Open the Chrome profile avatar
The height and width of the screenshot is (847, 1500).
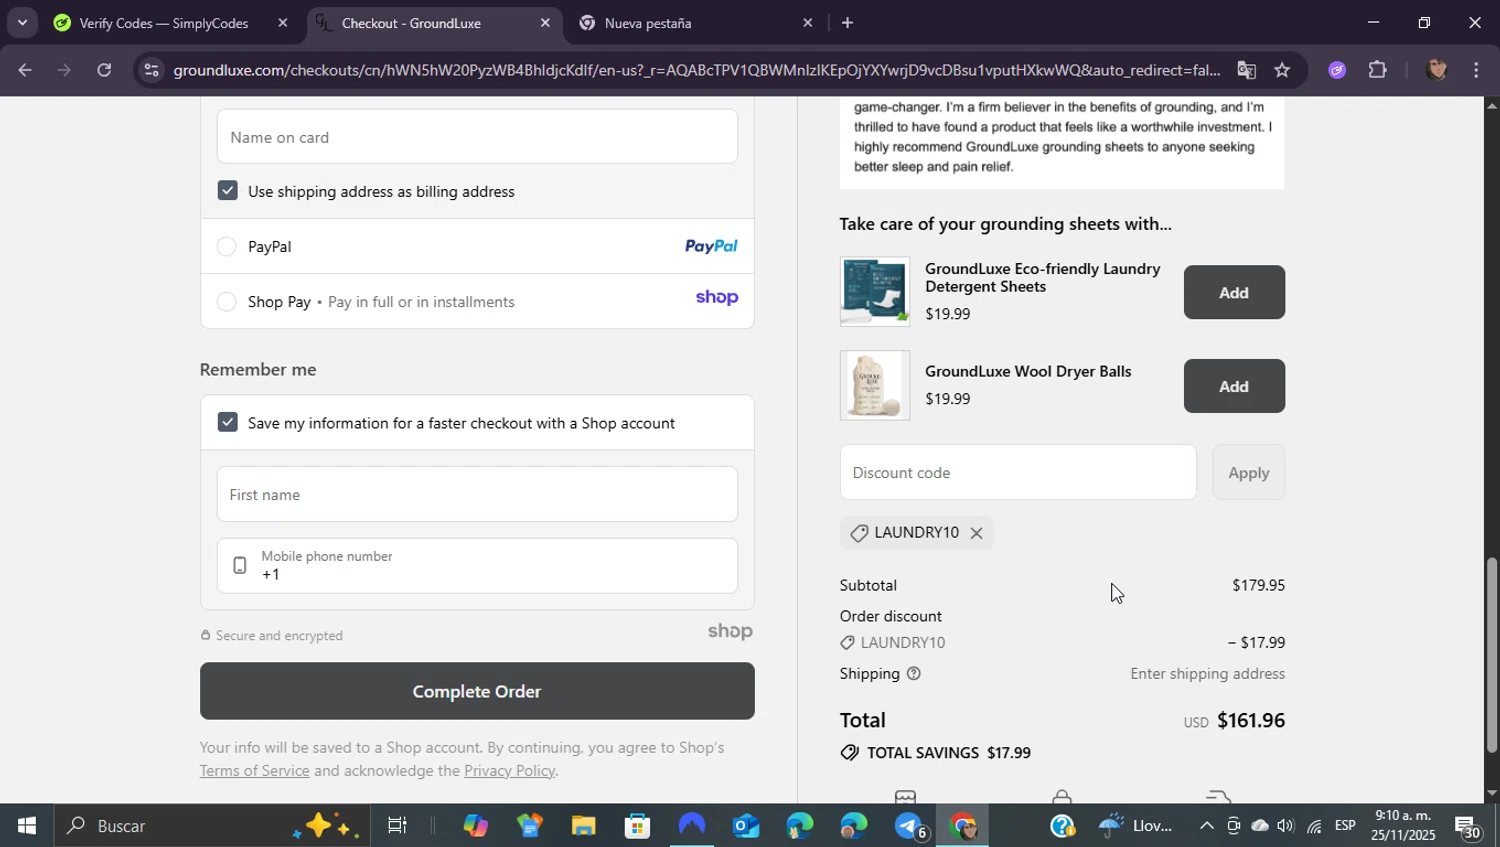pos(1437,70)
